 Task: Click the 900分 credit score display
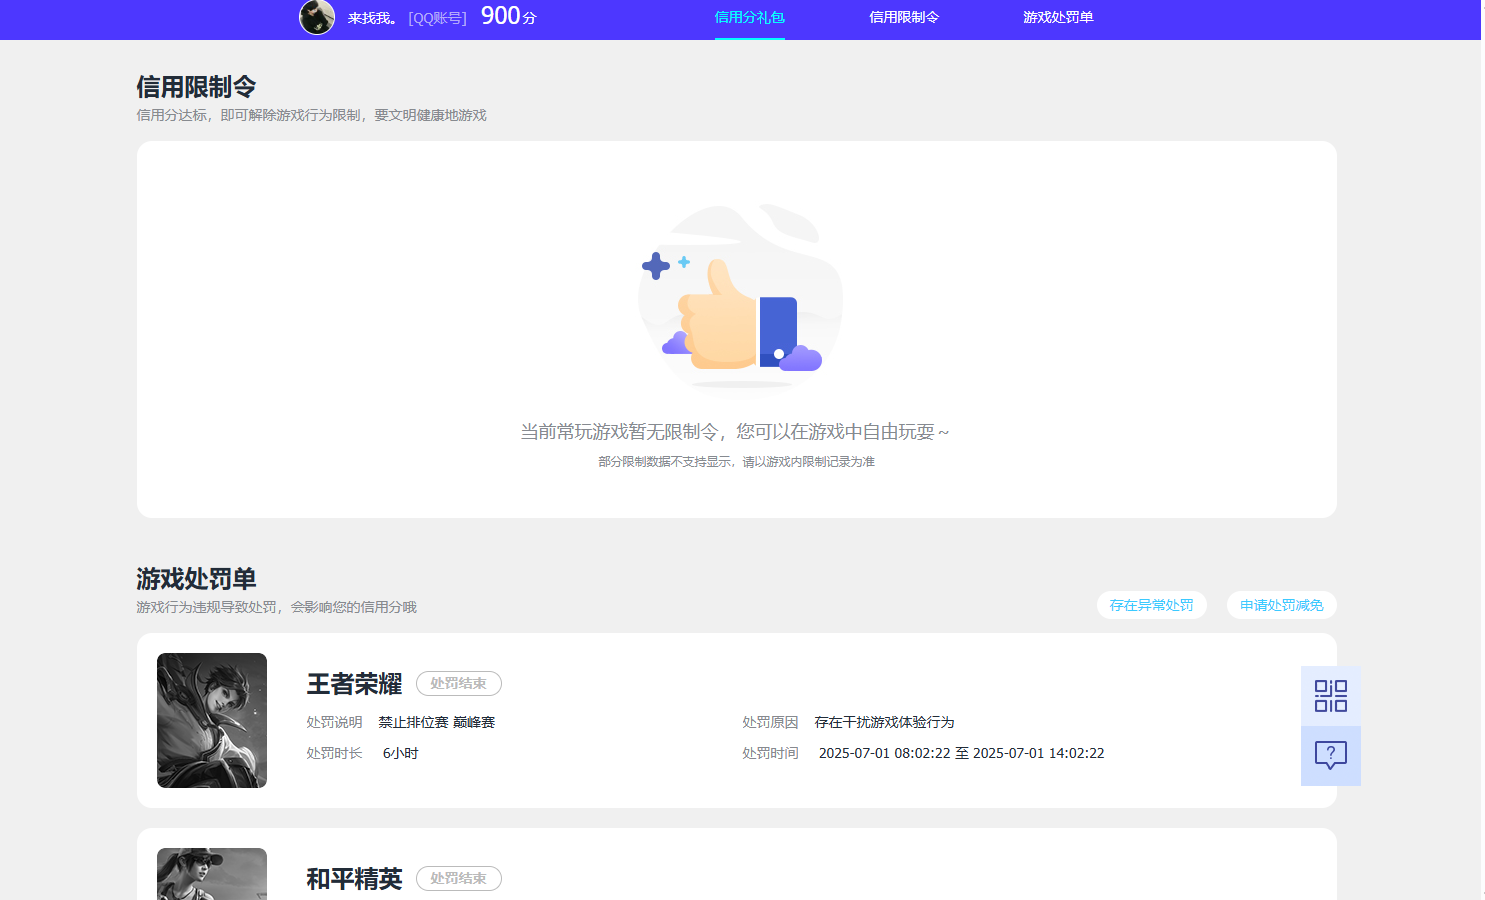505,16
